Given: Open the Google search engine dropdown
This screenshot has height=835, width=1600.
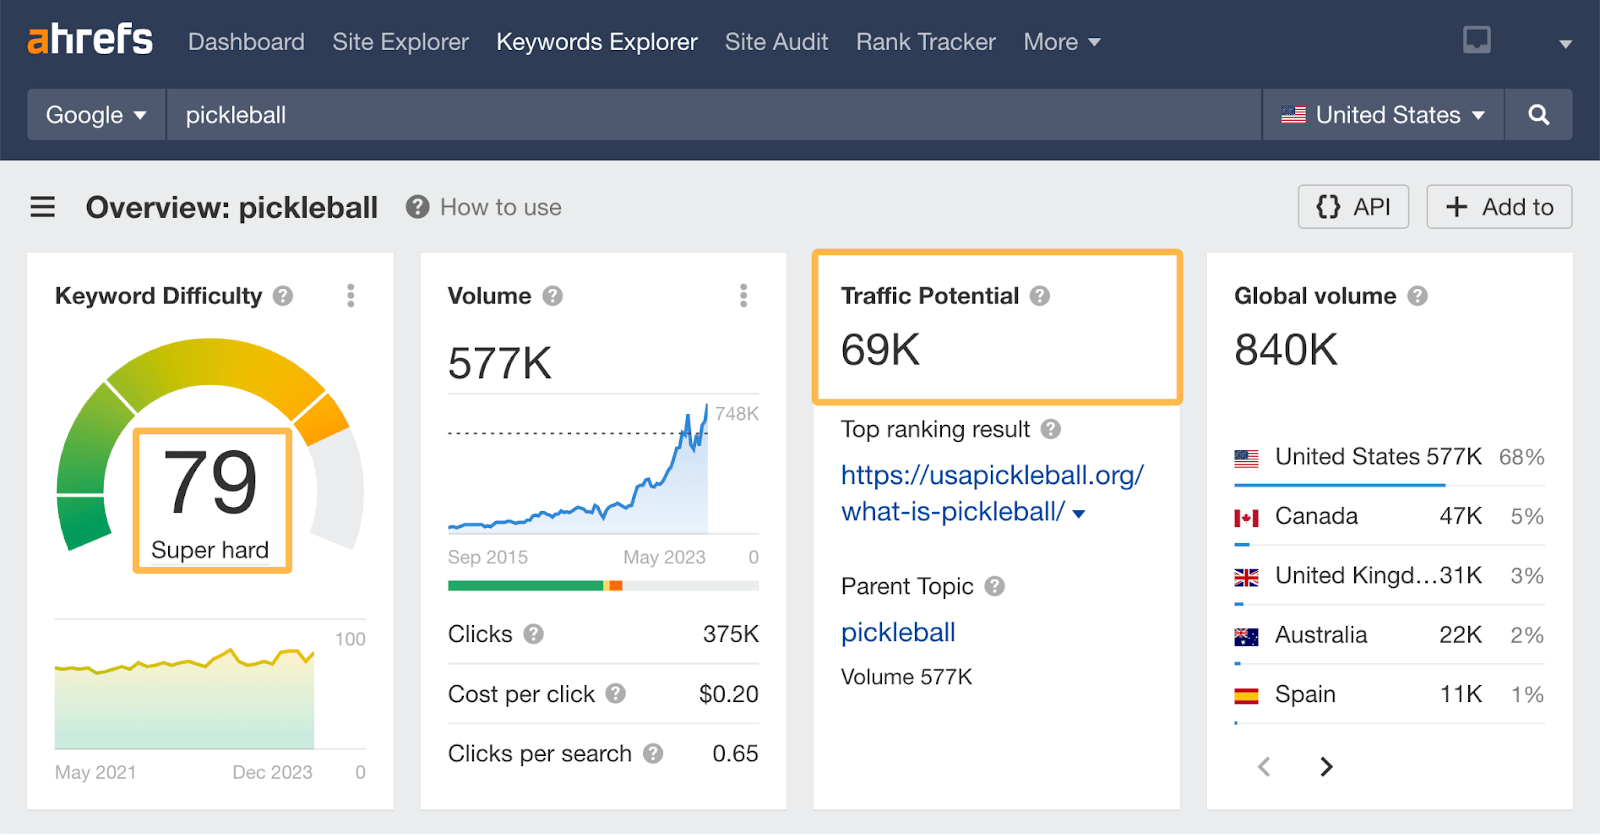Looking at the screenshot, I should (96, 115).
